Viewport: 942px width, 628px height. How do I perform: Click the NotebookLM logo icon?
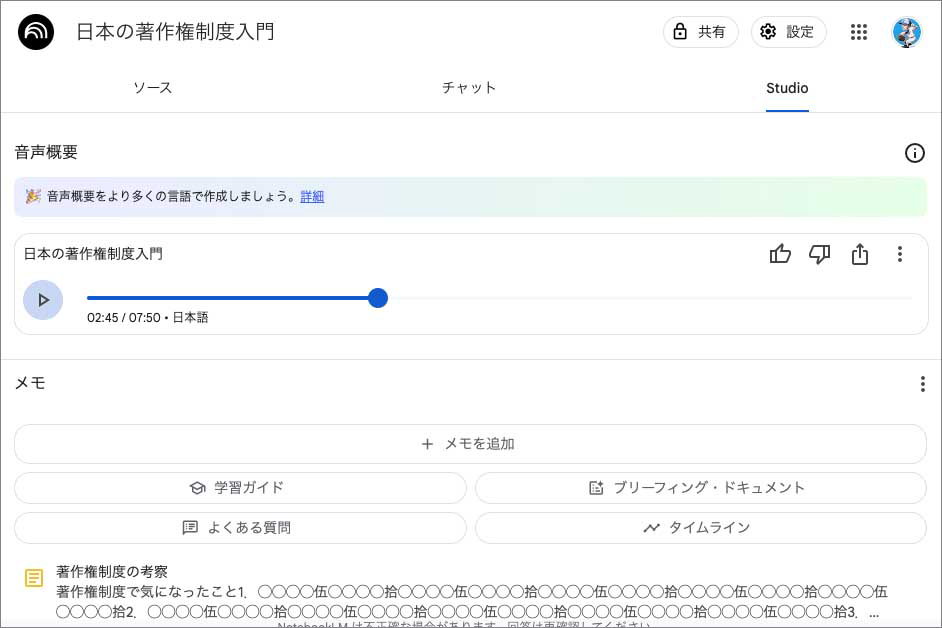(36, 32)
